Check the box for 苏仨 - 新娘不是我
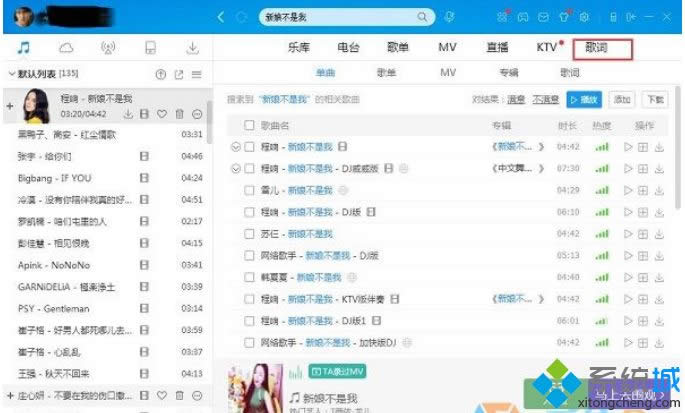The width and height of the screenshot is (685, 413). 249,233
